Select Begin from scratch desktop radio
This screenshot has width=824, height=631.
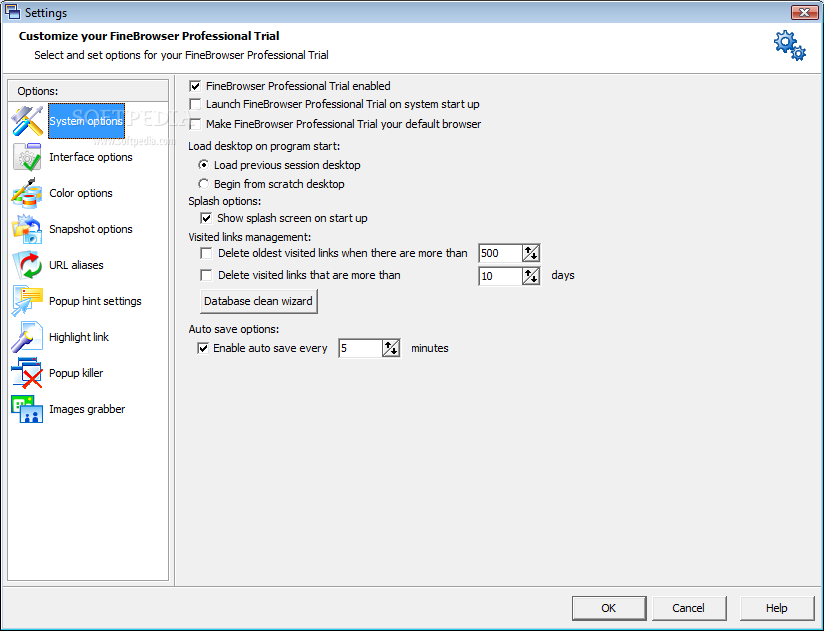point(203,184)
